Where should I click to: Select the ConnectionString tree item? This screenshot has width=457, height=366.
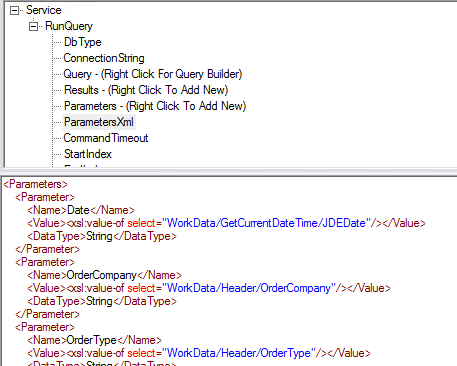104,58
